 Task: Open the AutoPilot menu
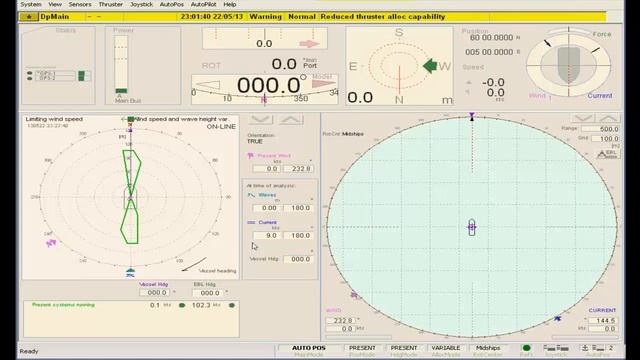[x=203, y=4]
